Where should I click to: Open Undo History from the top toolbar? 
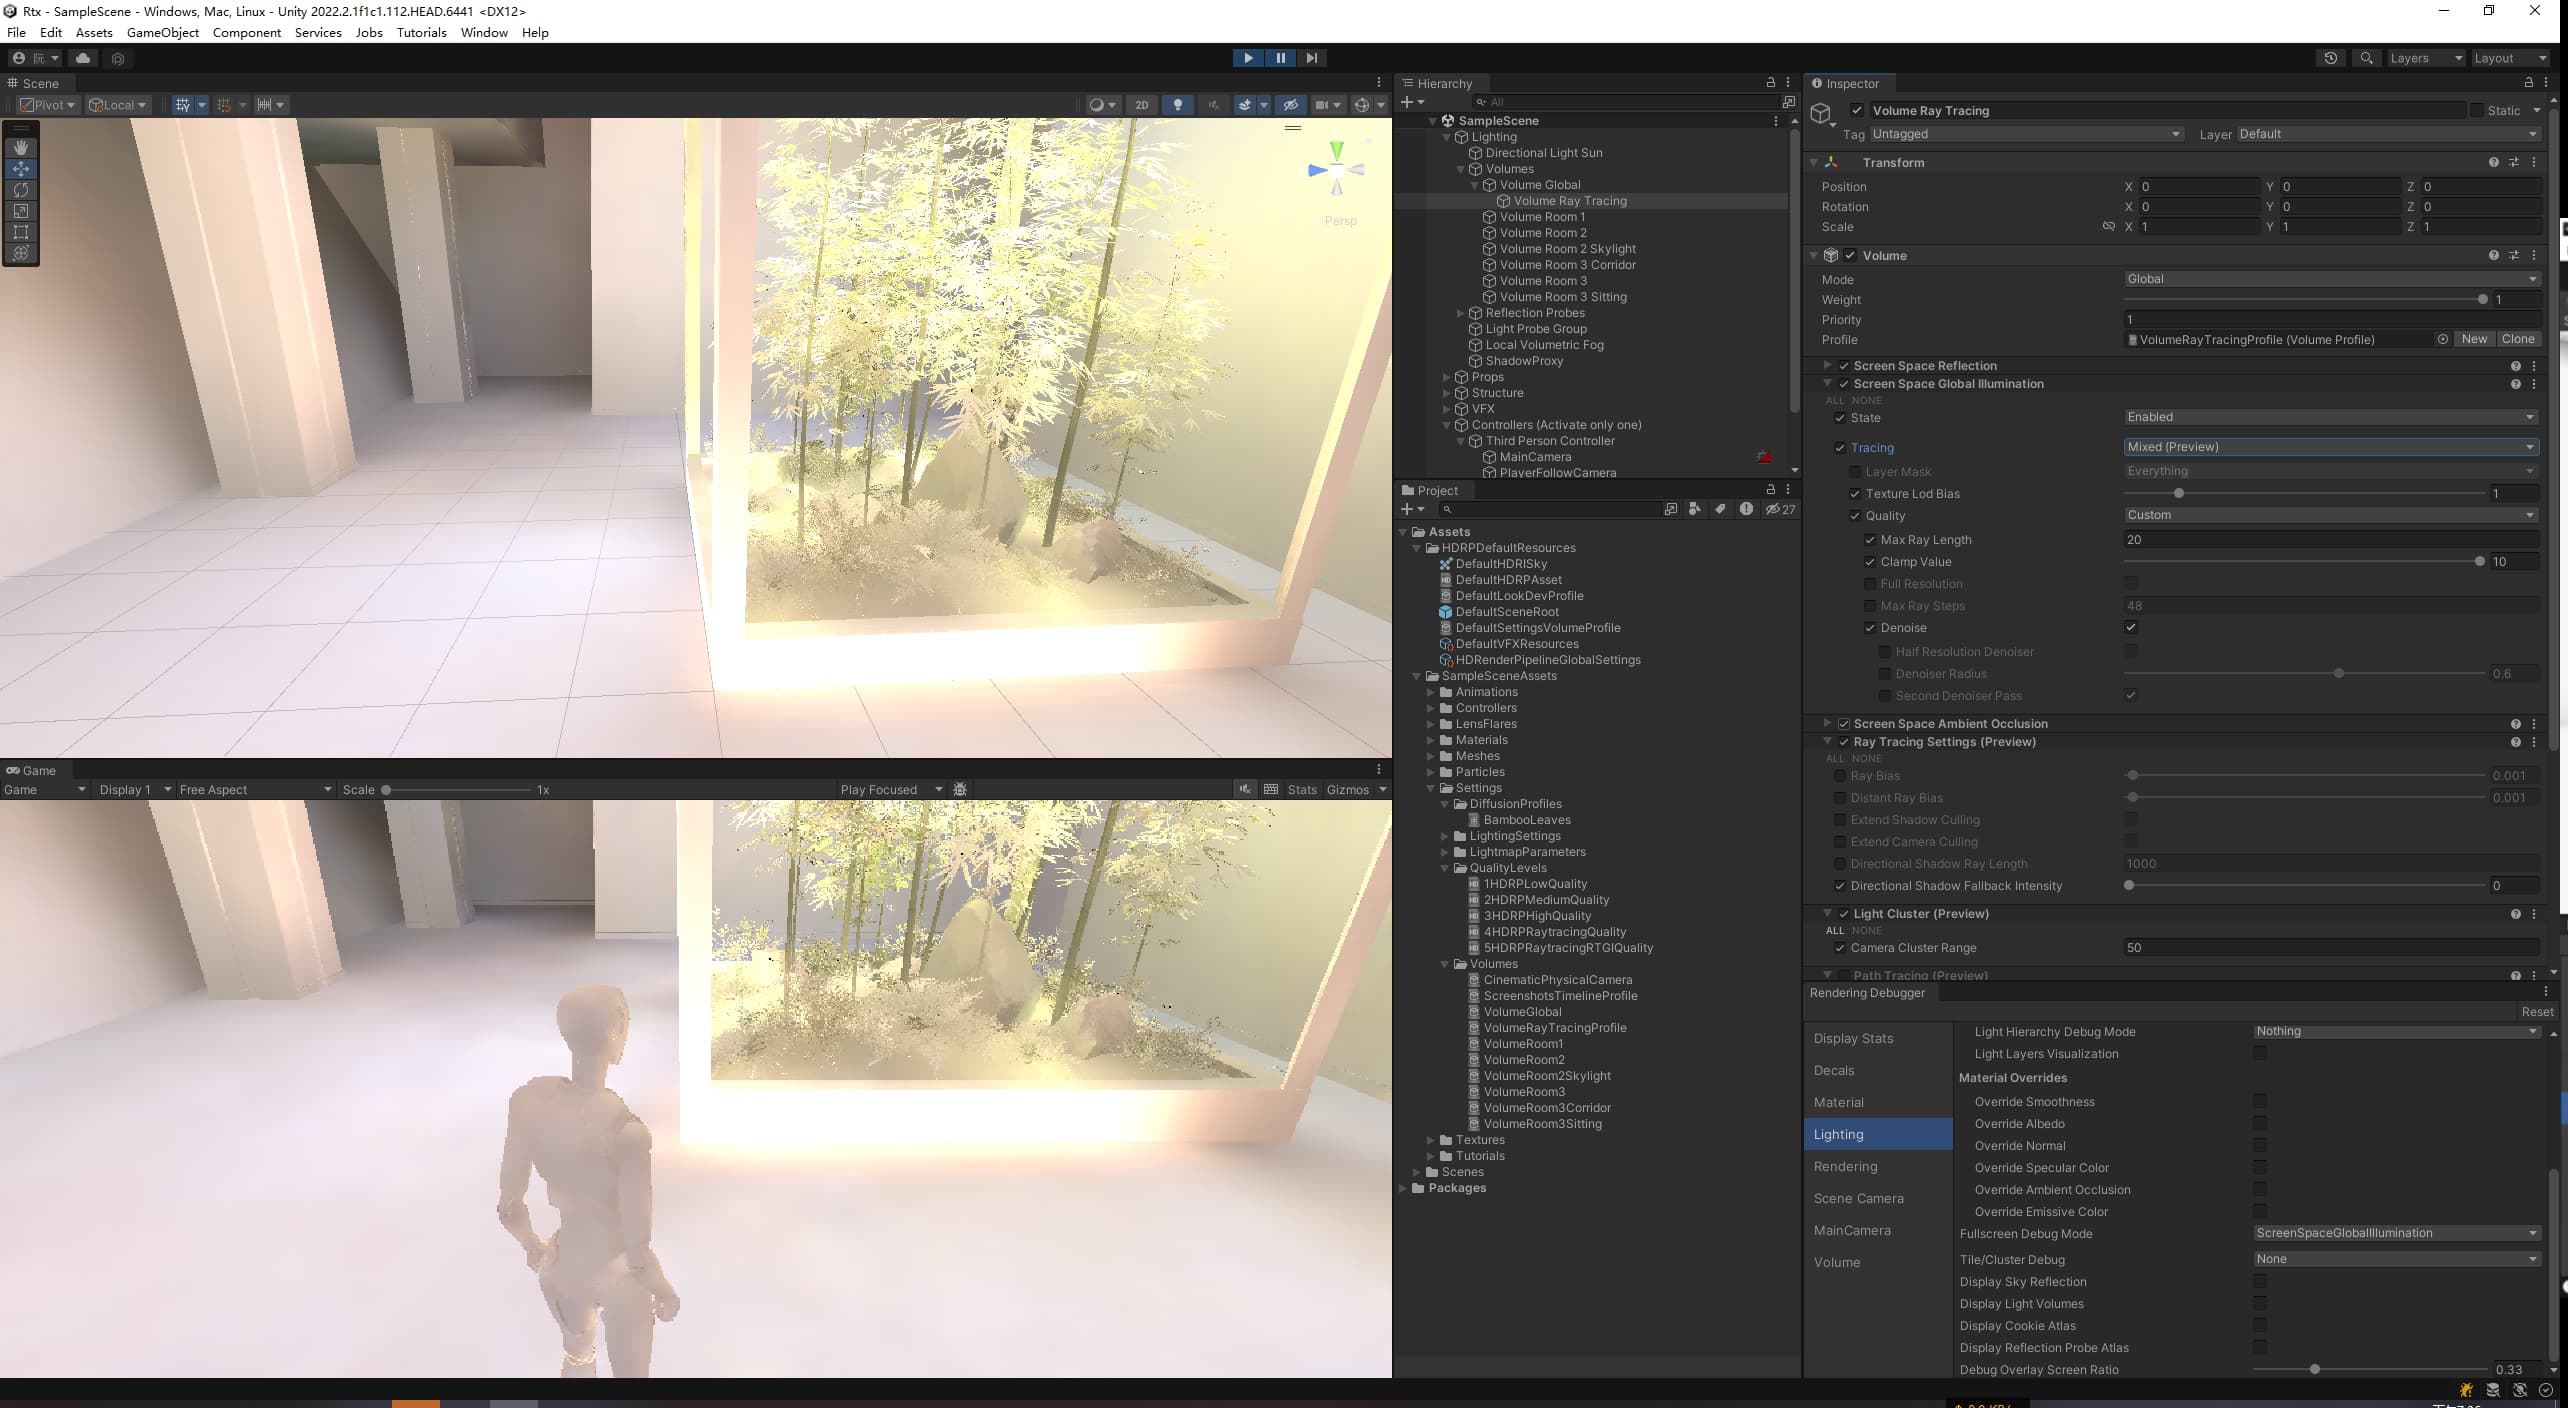click(x=2330, y=58)
